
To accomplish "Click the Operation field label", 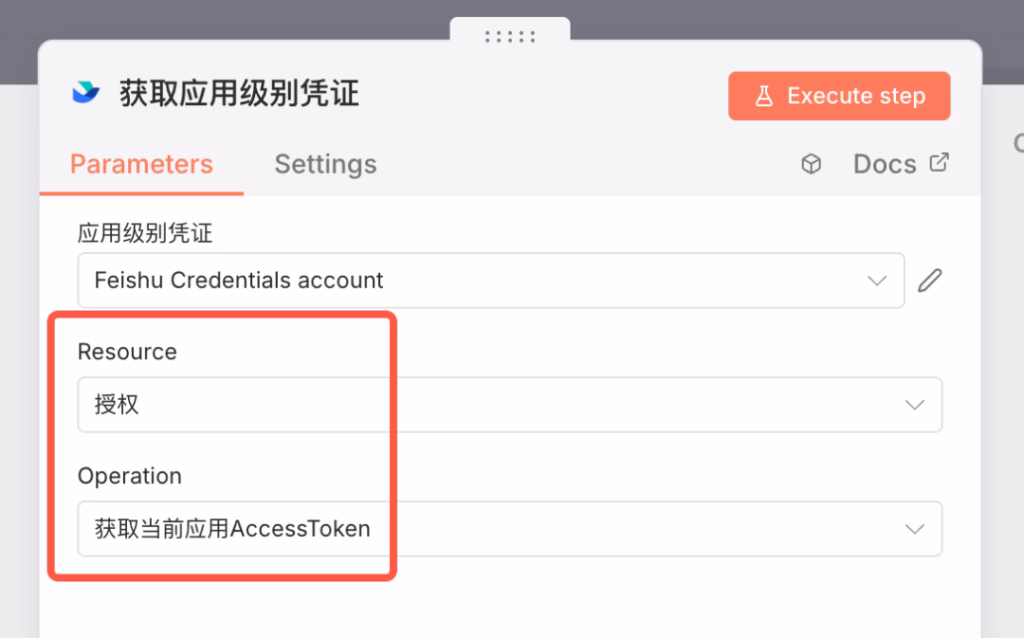I will (130, 476).
